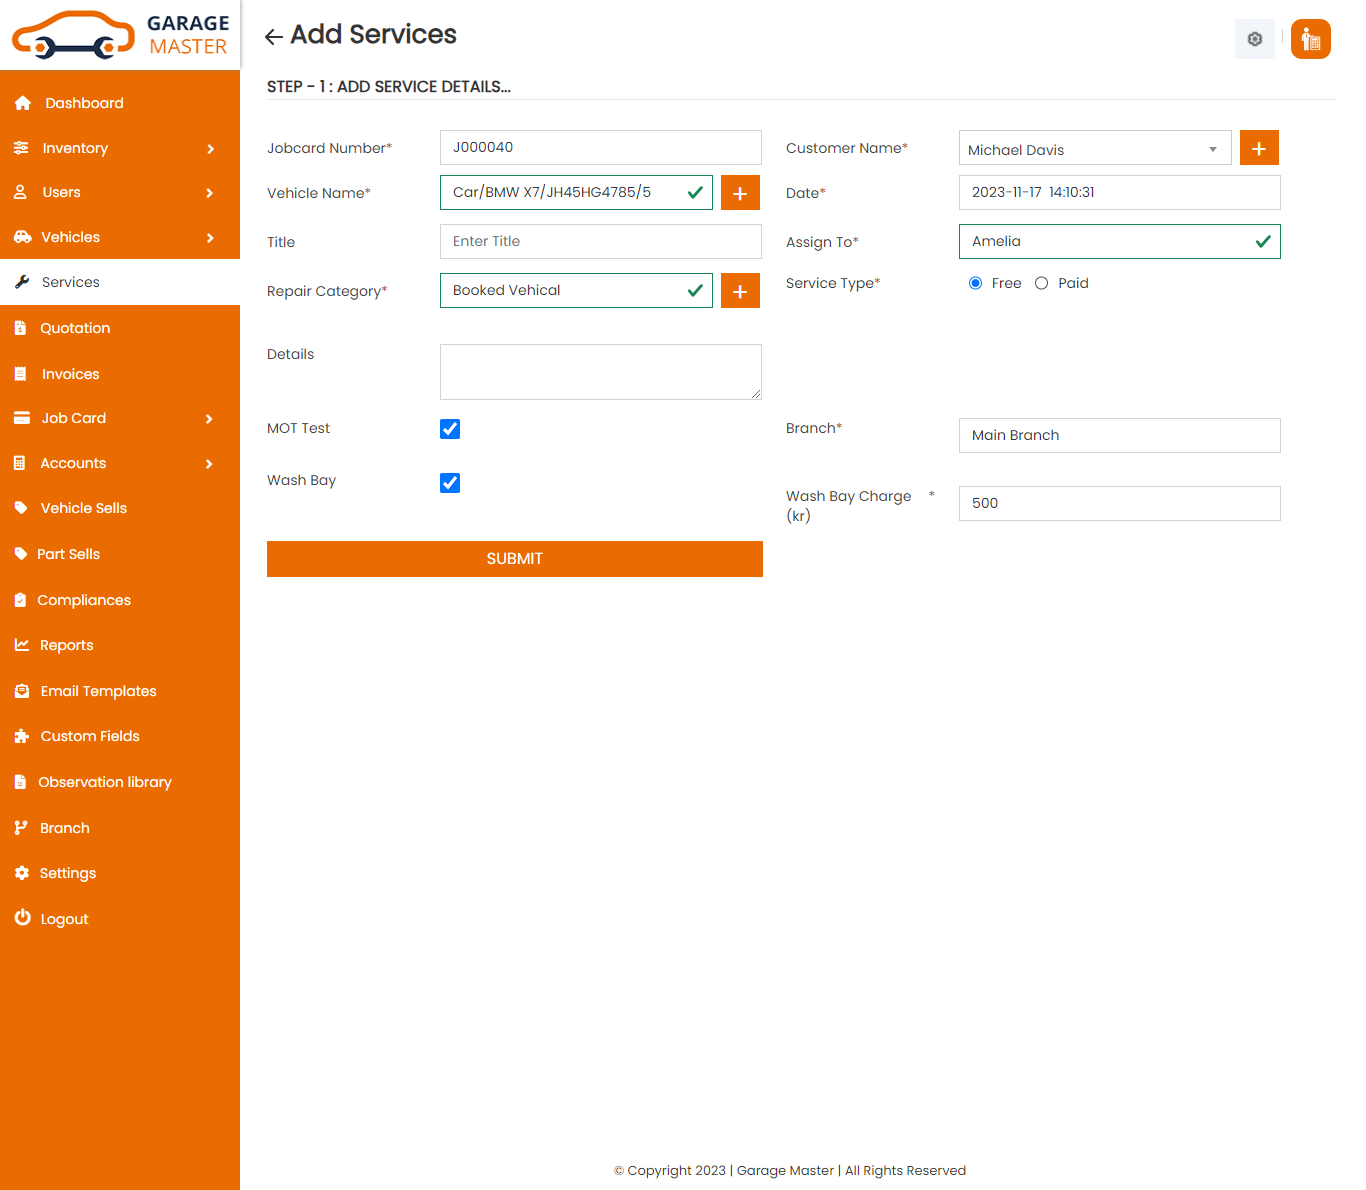Open the gear settings icon in header
Viewport: 1366px width, 1190px height.
(x=1255, y=39)
